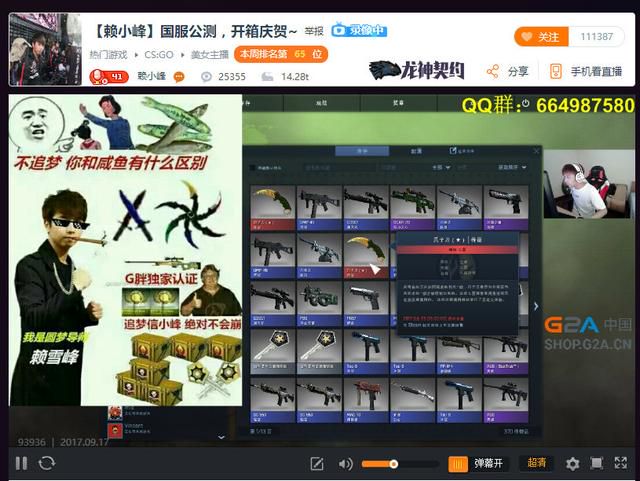Open the 超清 quality selector

[536, 463]
